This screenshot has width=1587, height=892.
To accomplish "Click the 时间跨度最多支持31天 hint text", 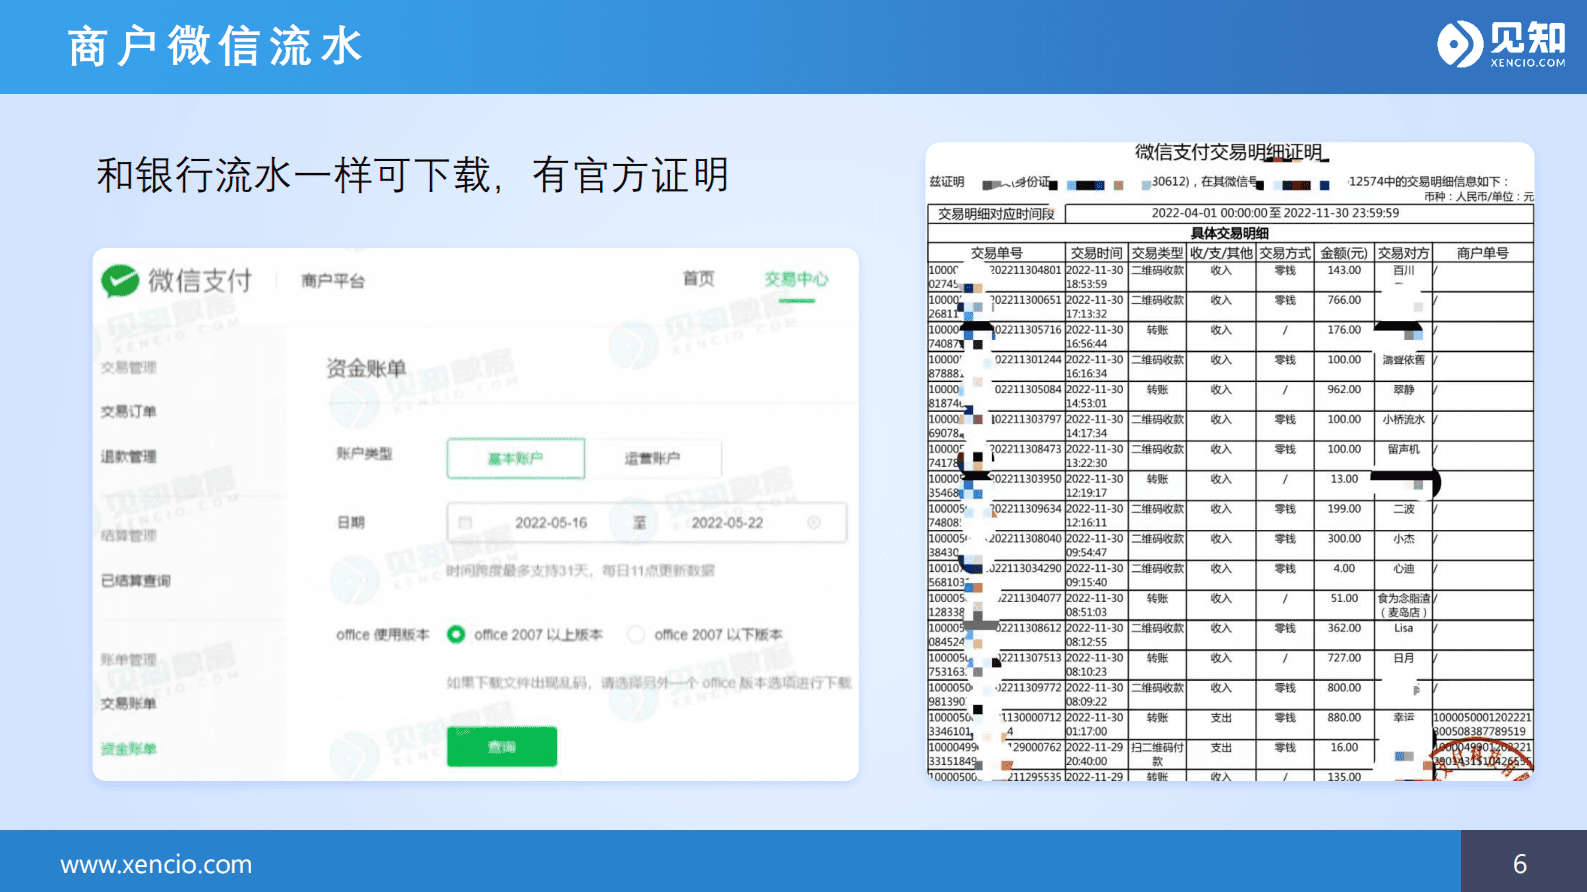I will [x=580, y=571].
